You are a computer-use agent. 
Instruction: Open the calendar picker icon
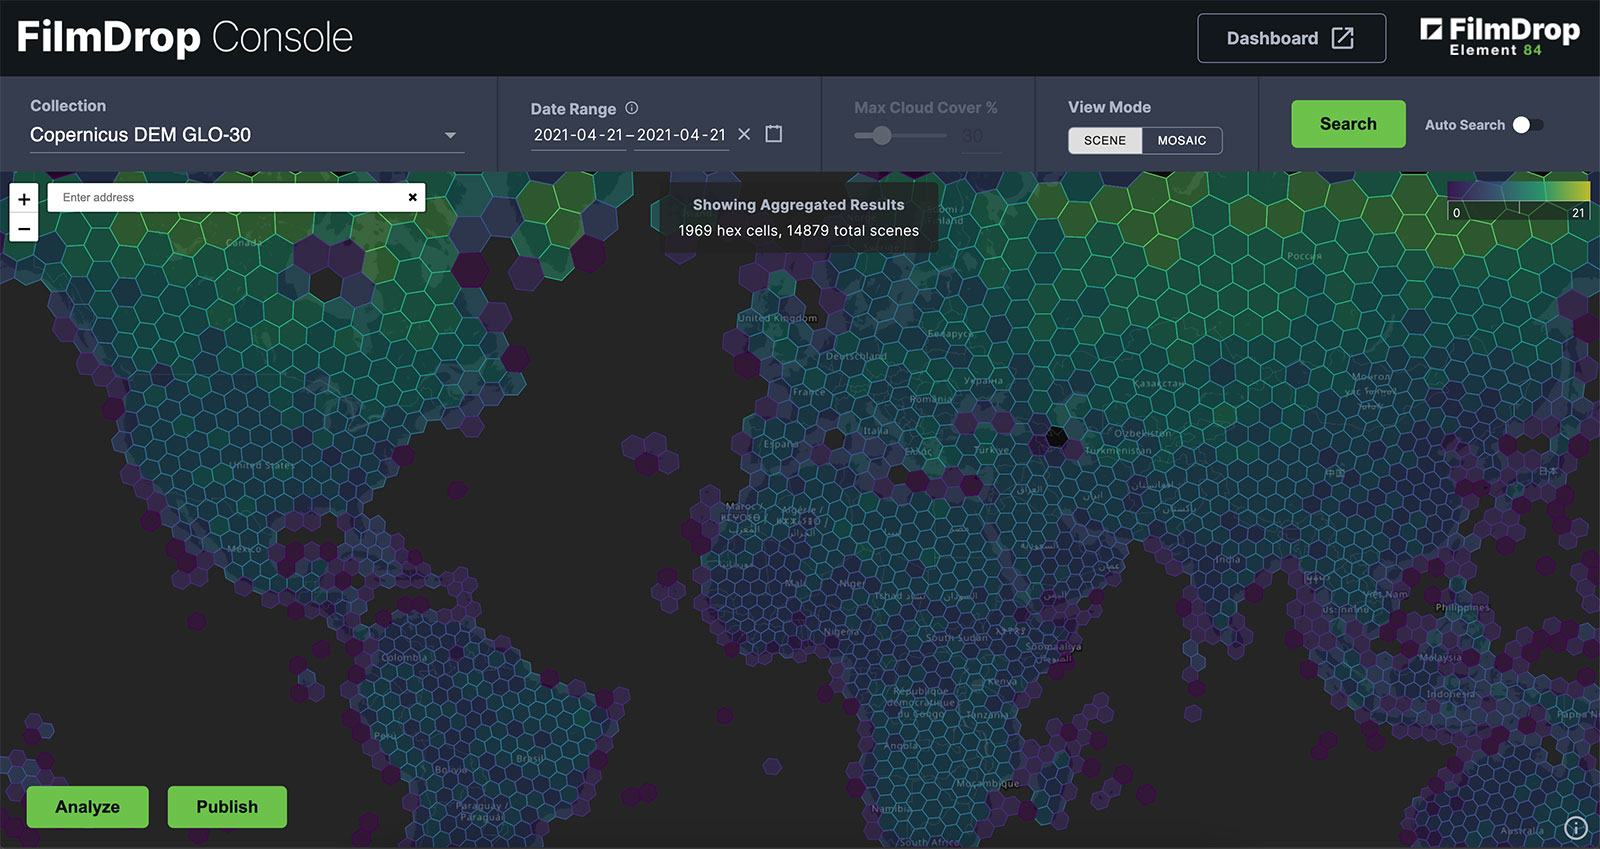(x=774, y=134)
